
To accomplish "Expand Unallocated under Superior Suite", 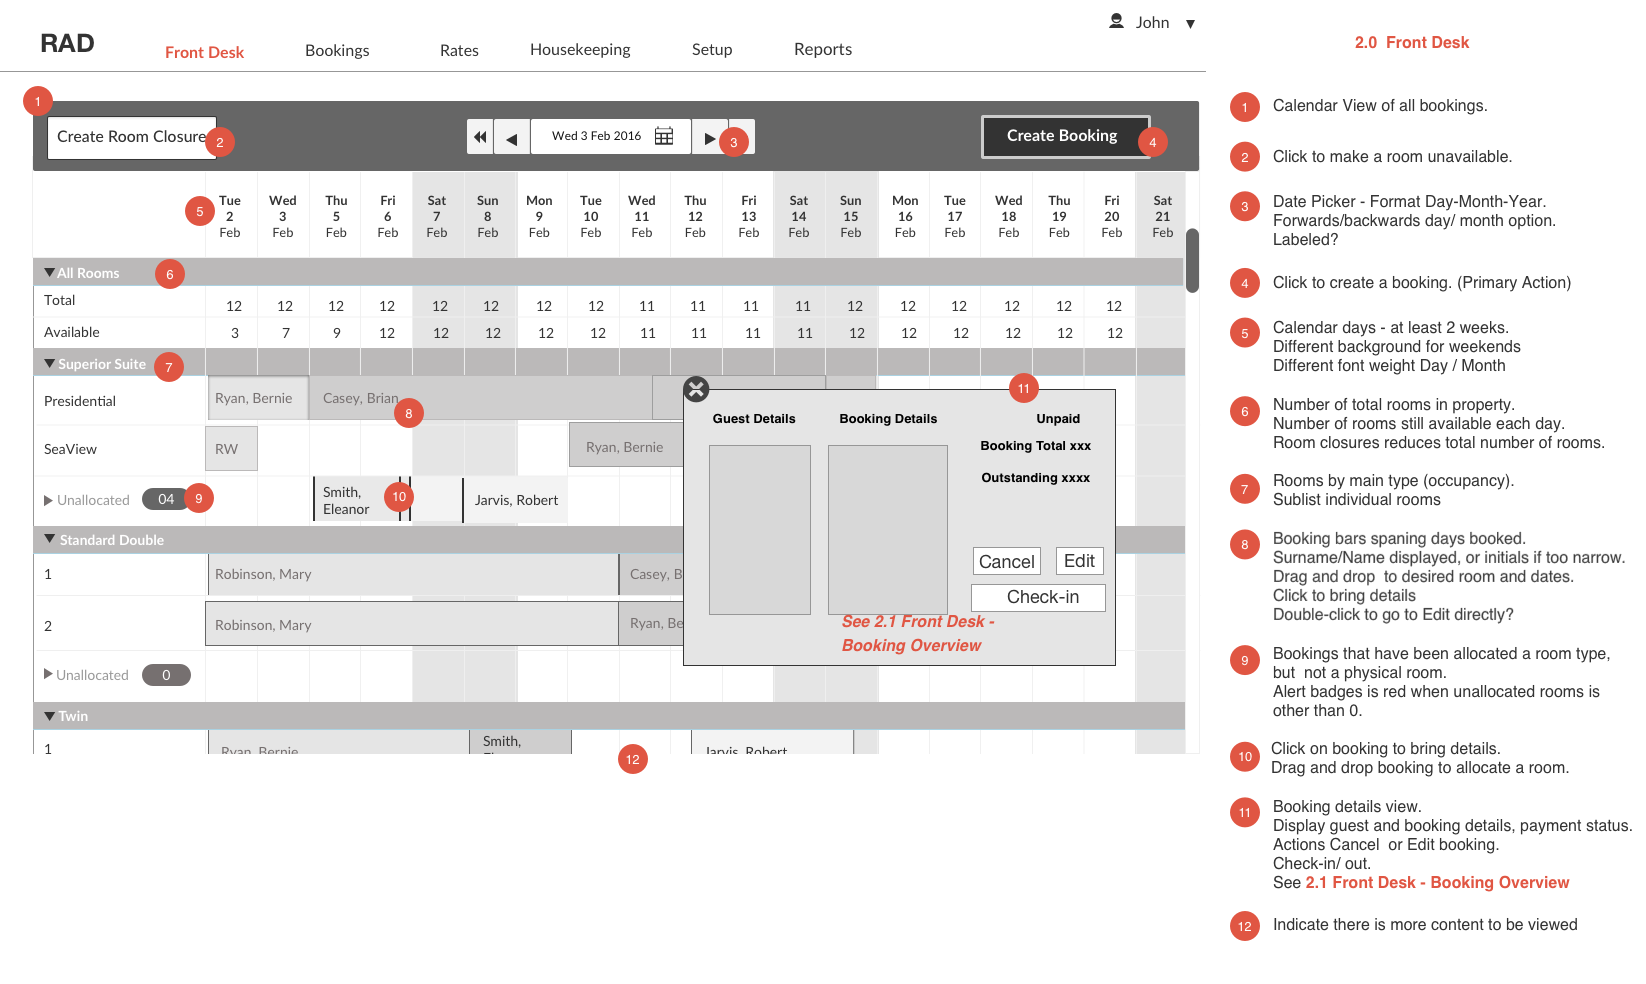I will pyautogui.click(x=48, y=500).
